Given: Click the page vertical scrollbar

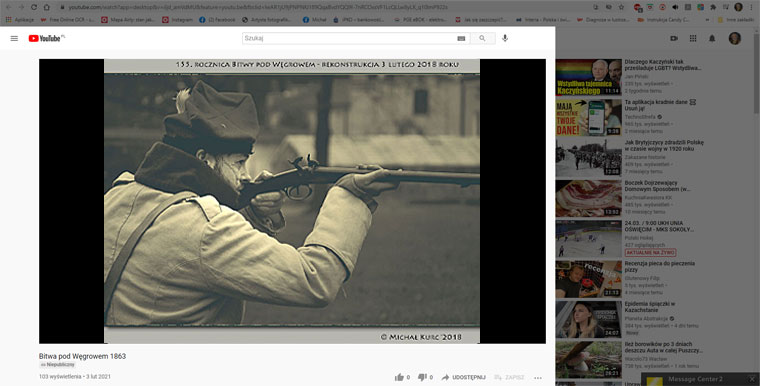Looking at the screenshot, I should coord(757,73).
